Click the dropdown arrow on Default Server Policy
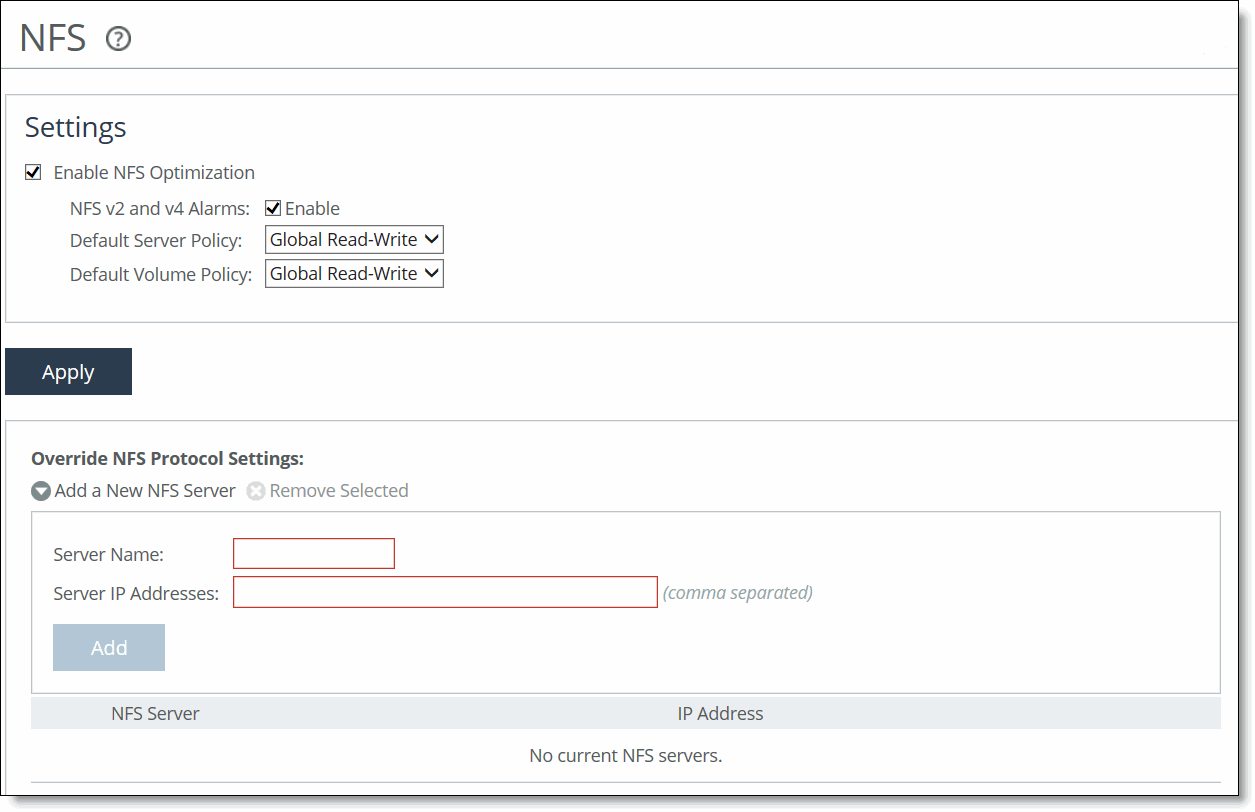Screen dimensions: 1255x812 [432, 239]
